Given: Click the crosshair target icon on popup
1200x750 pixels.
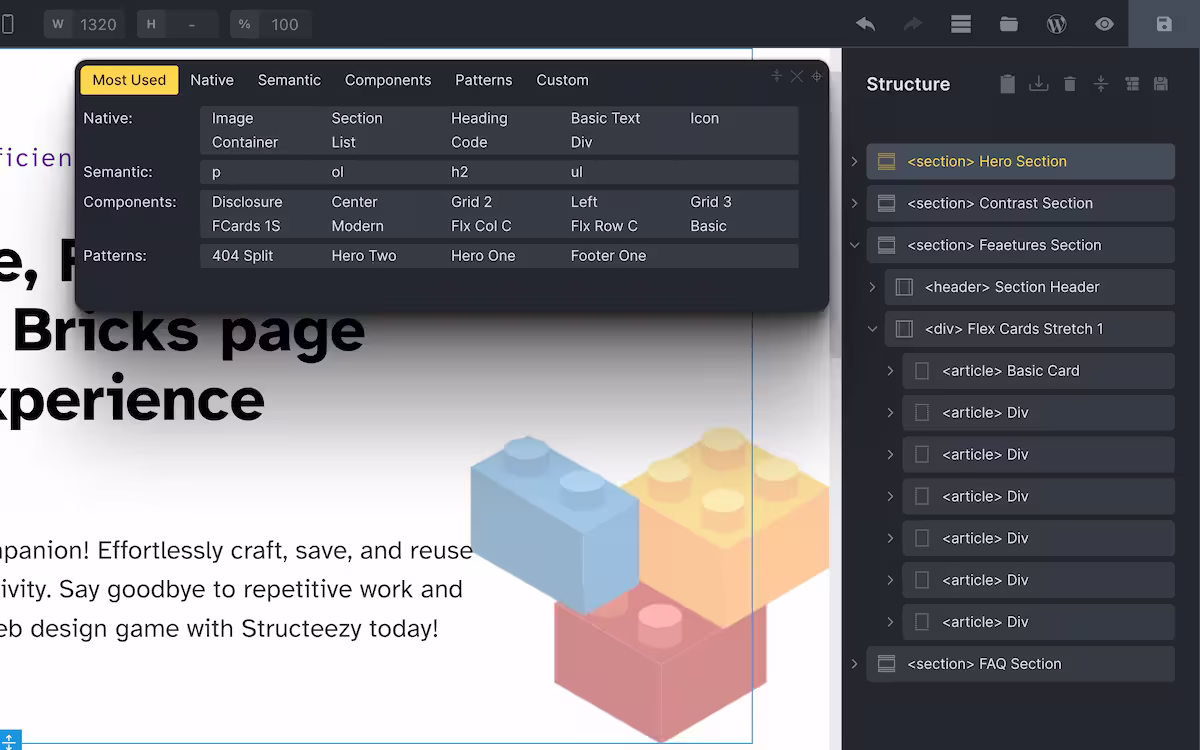Looking at the screenshot, I should point(816,76).
